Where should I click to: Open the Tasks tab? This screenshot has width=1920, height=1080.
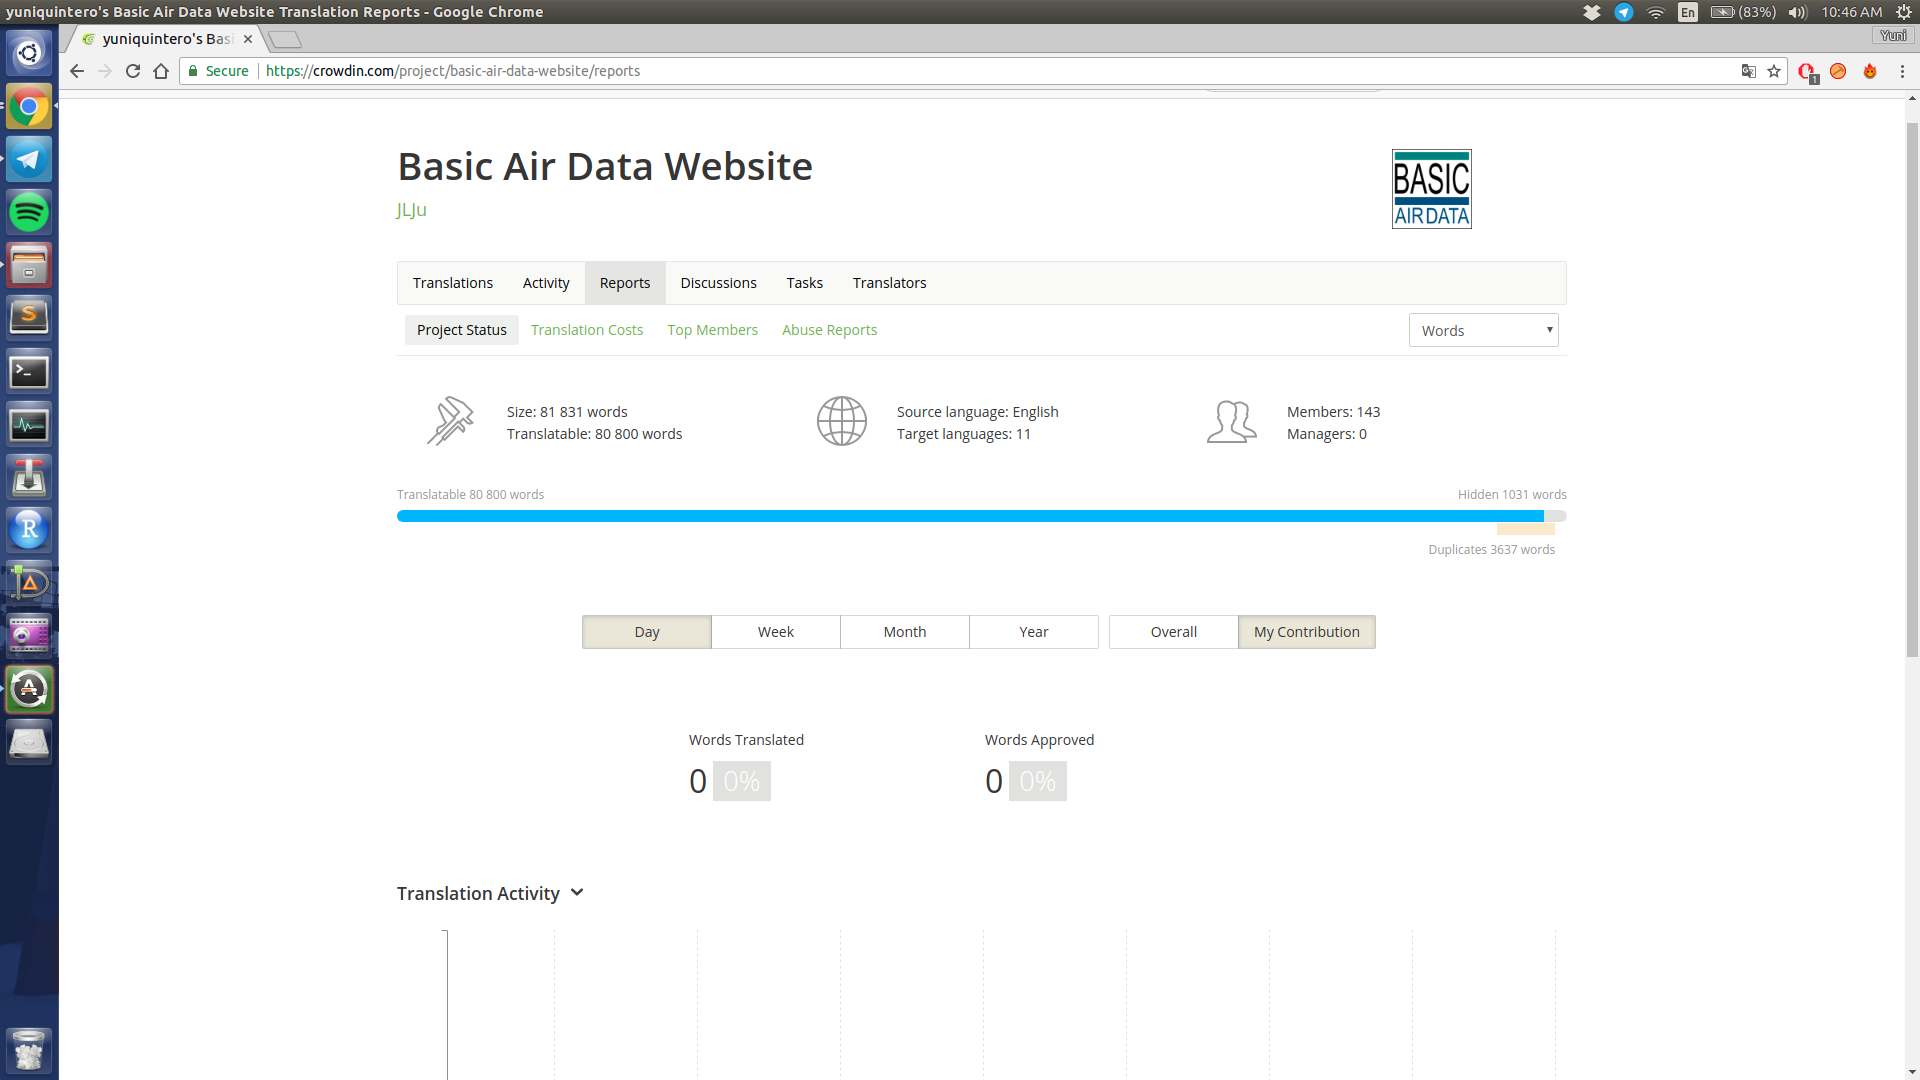805,283
